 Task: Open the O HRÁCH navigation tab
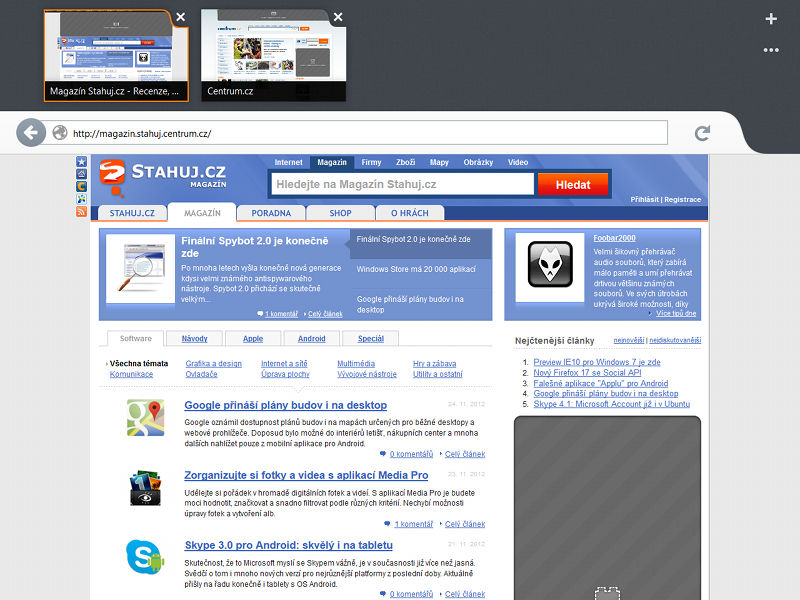click(x=410, y=213)
